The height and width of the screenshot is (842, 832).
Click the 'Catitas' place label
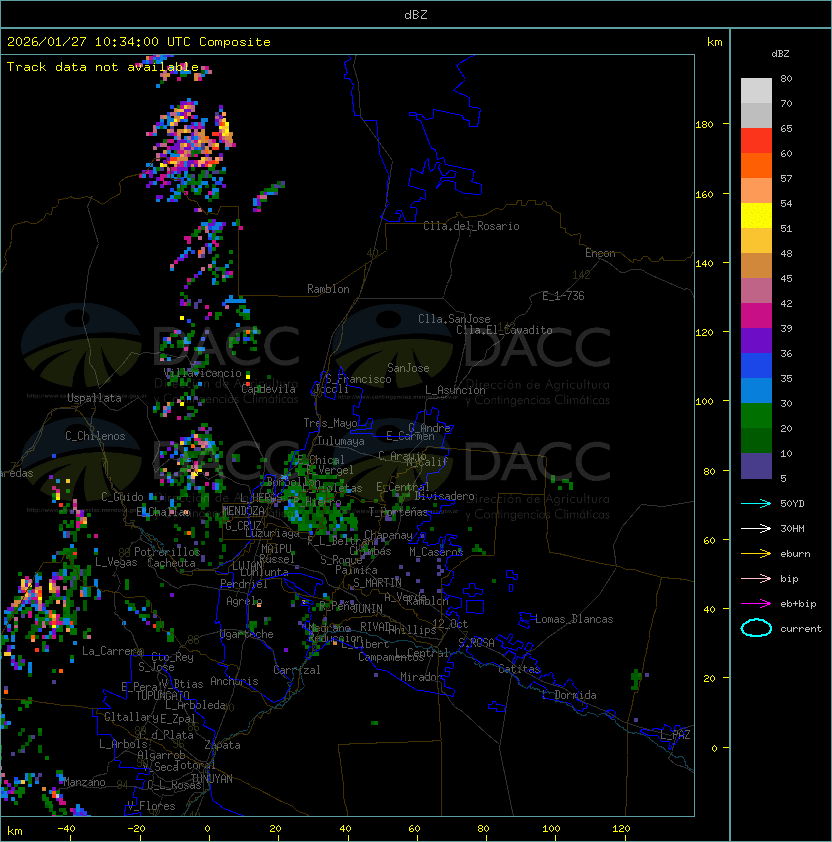(x=519, y=669)
